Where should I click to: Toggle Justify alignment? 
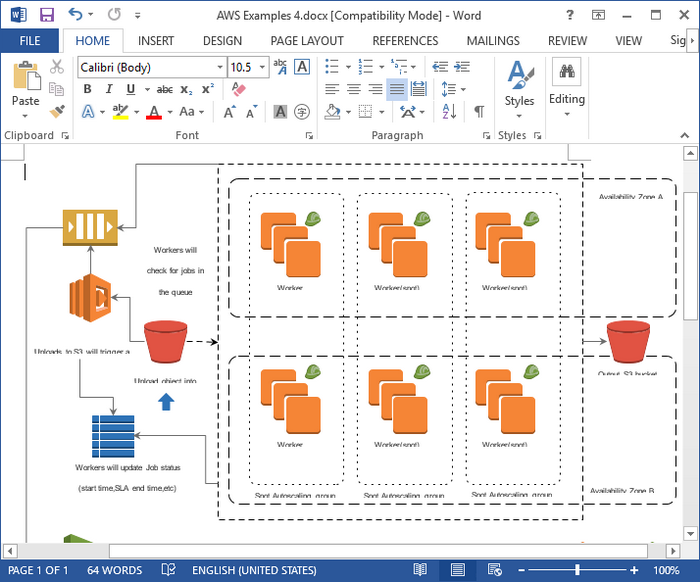[397, 89]
